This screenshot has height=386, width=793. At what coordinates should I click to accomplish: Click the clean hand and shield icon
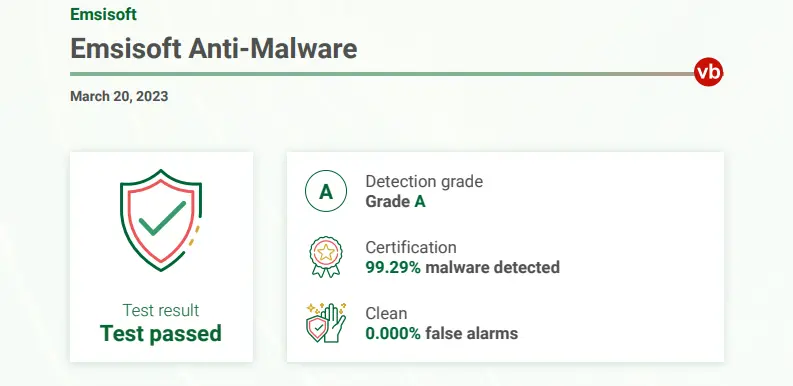[326, 322]
